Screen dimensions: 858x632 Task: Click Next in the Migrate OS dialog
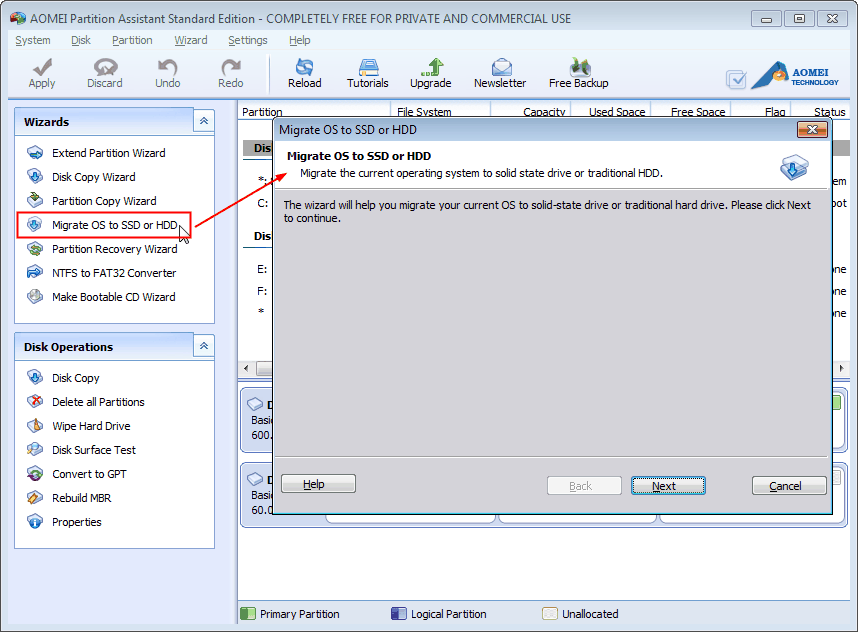coord(668,486)
